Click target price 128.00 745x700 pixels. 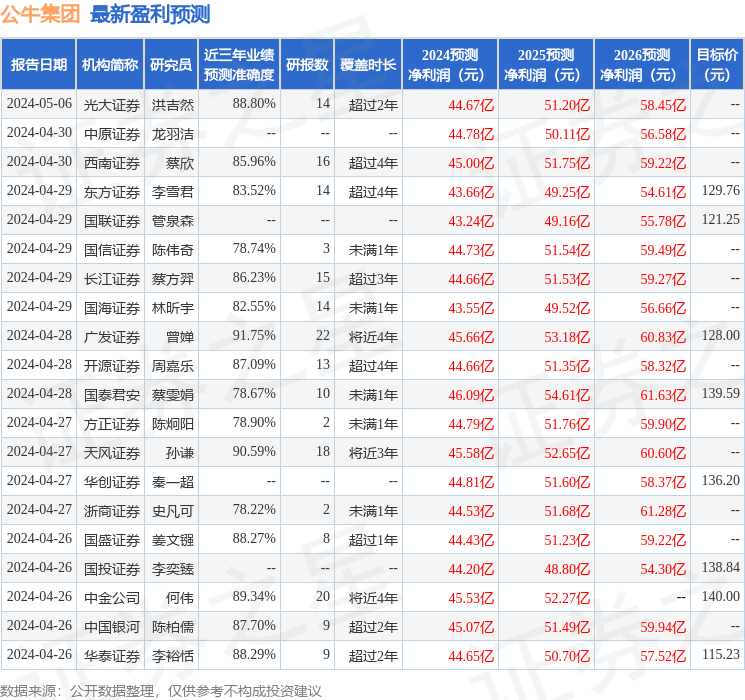pyautogui.click(x=721, y=336)
